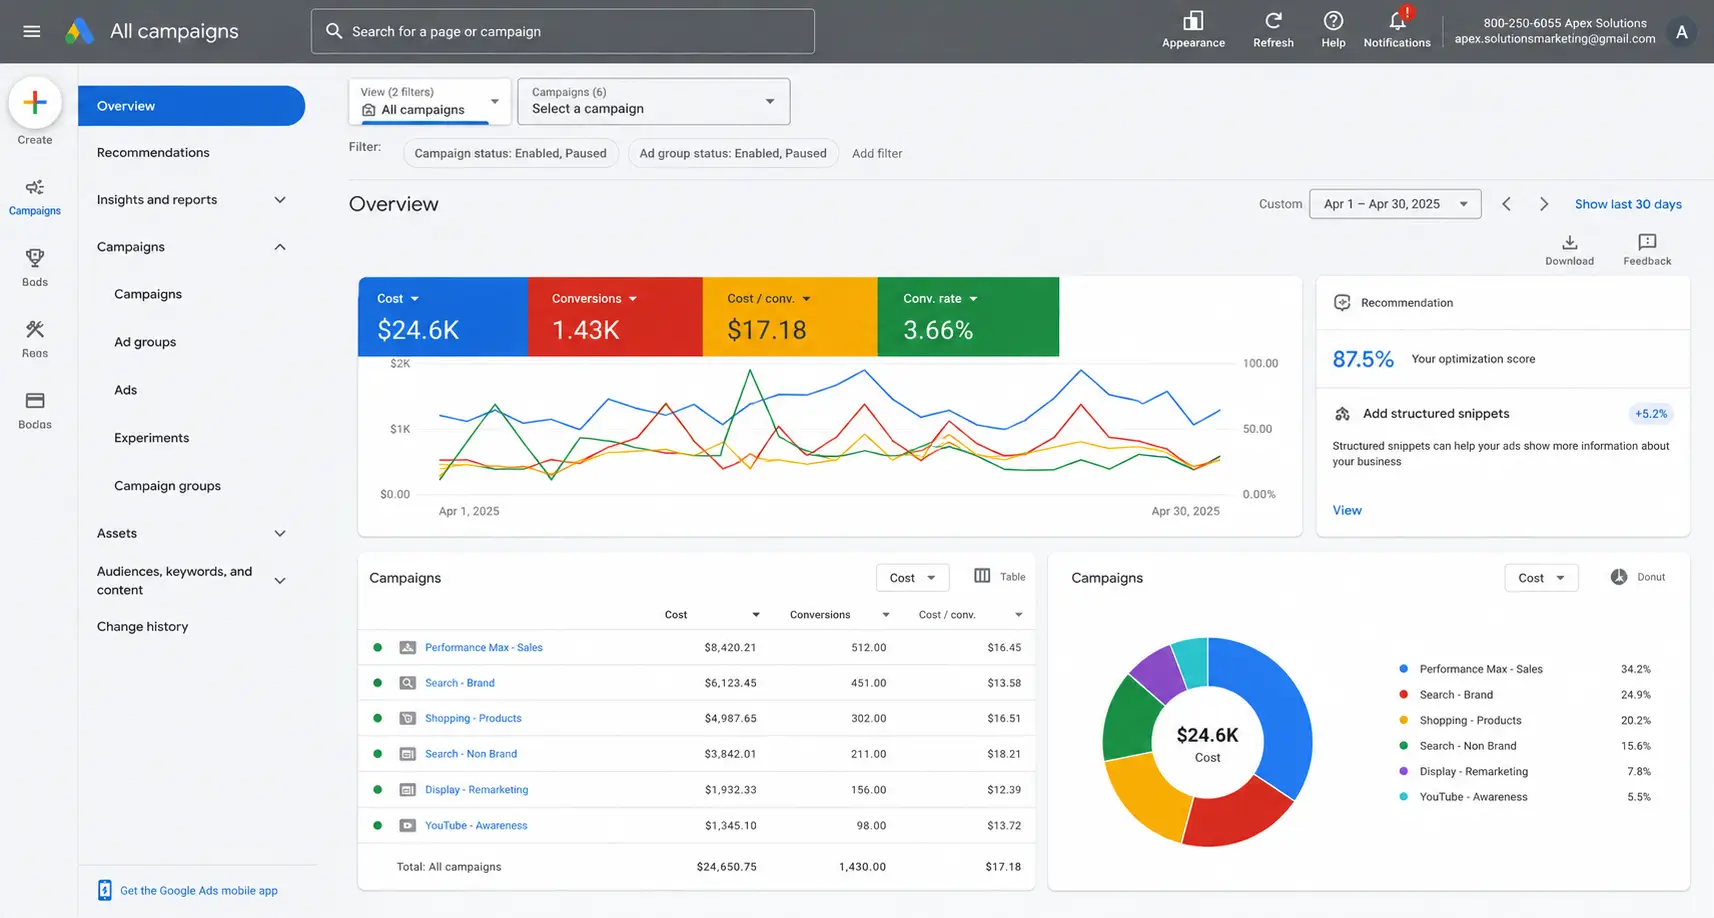This screenshot has width=1714, height=918.
Task: Toggle status dot for YouTube - Awareness
Action: point(377,826)
